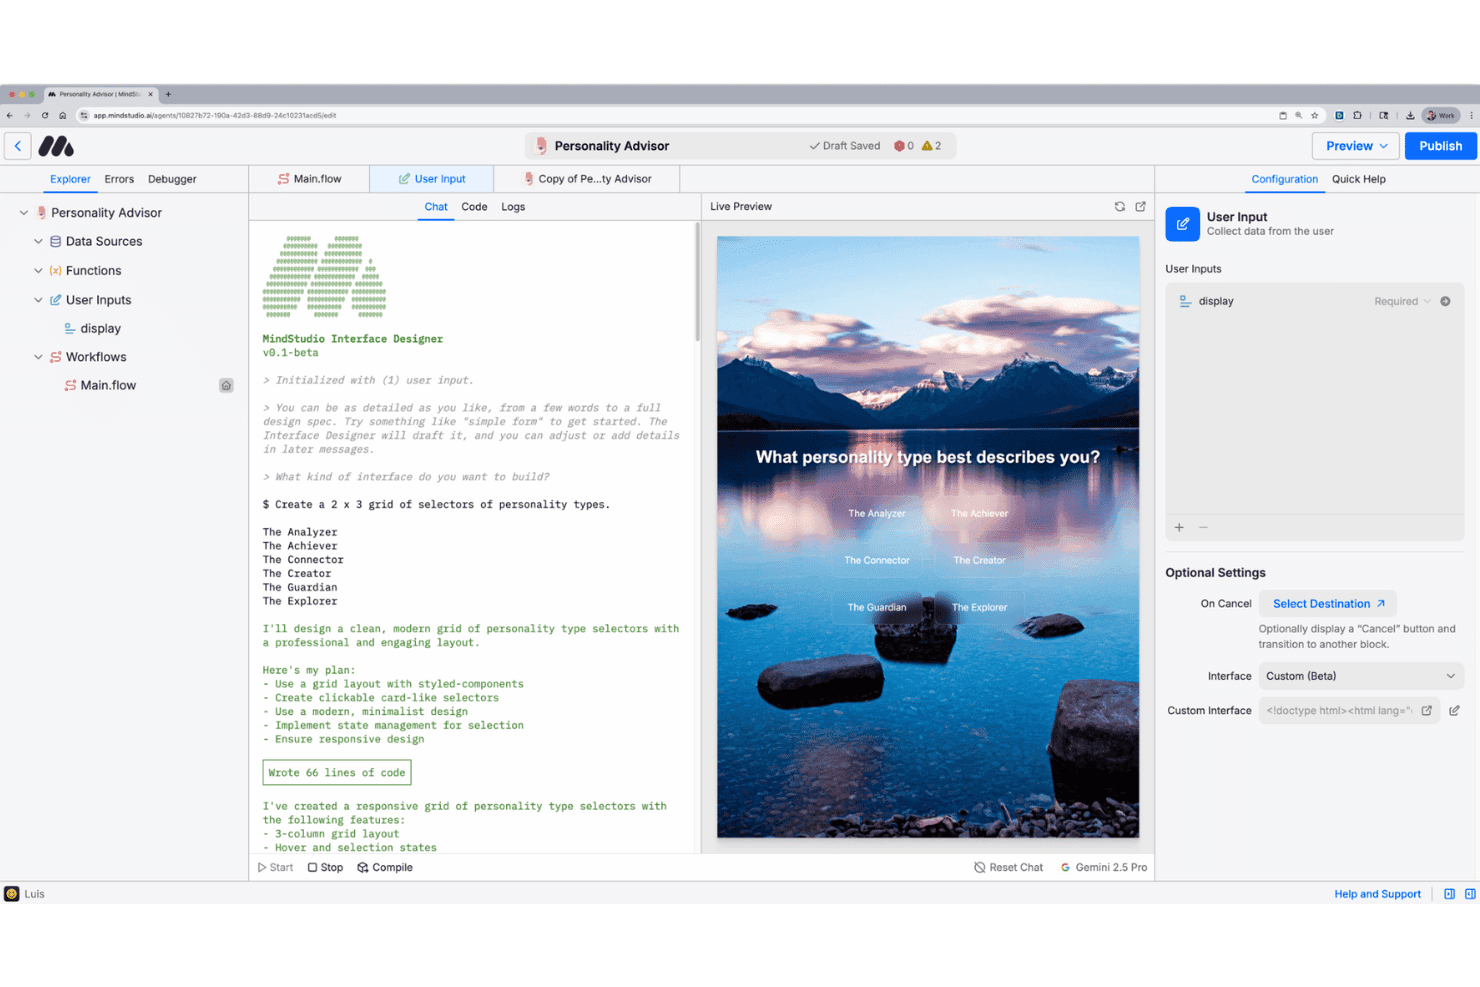
Task: Open the display input settings circle icon
Action: pos(1445,301)
